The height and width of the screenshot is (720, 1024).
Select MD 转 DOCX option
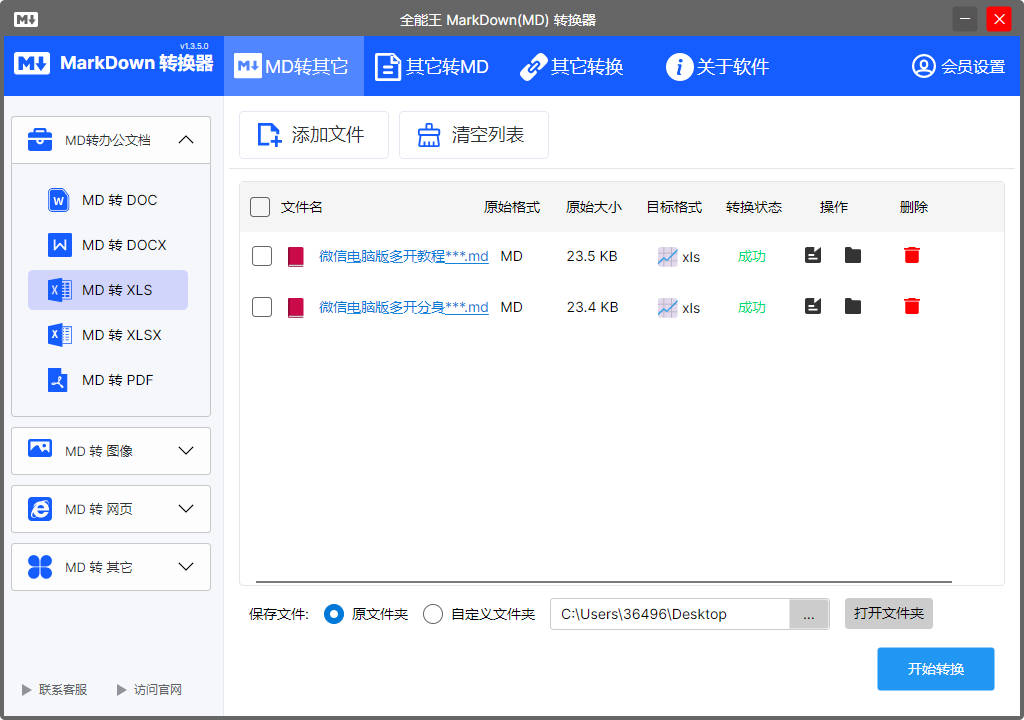point(108,245)
